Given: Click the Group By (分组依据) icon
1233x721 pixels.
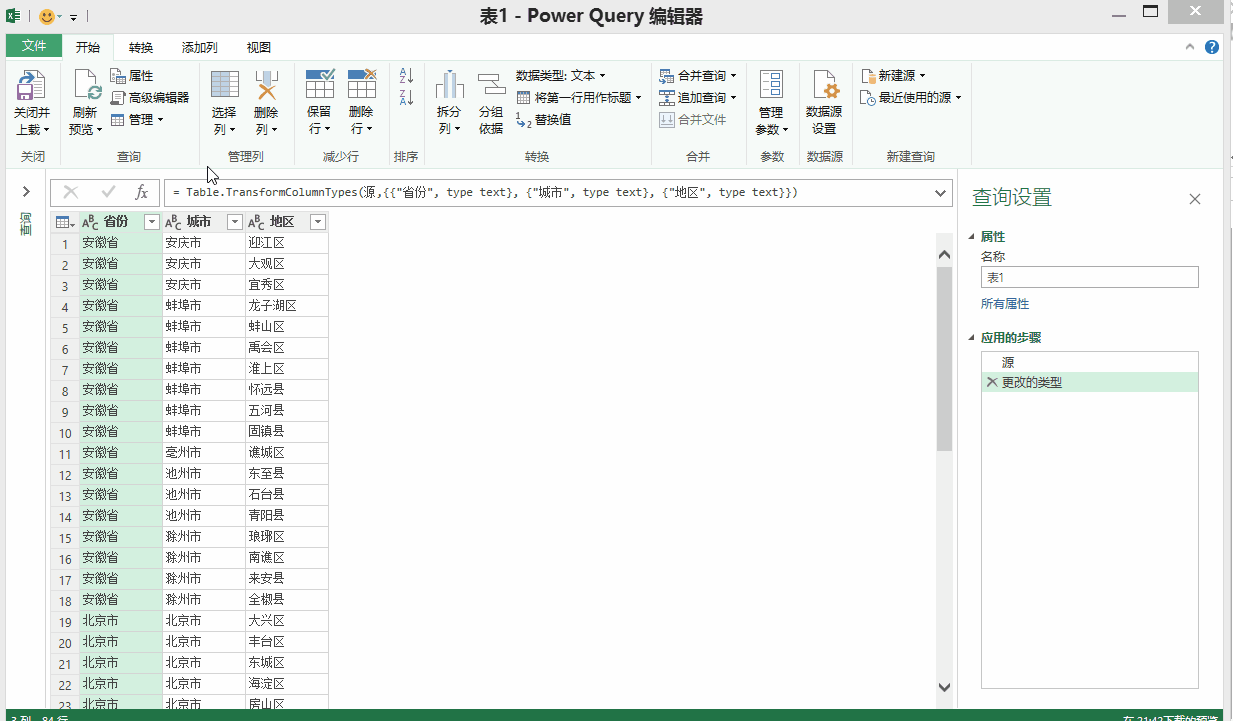Looking at the screenshot, I should (x=490, y=86).
